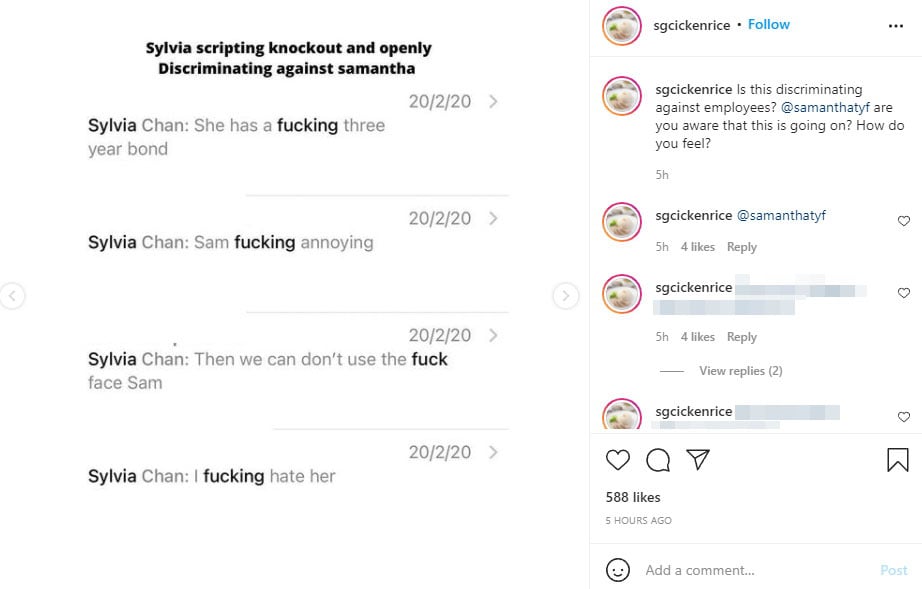Screen dimensions: 922x589
Task: Go to previous carousel image
Action: coord(12,295)
